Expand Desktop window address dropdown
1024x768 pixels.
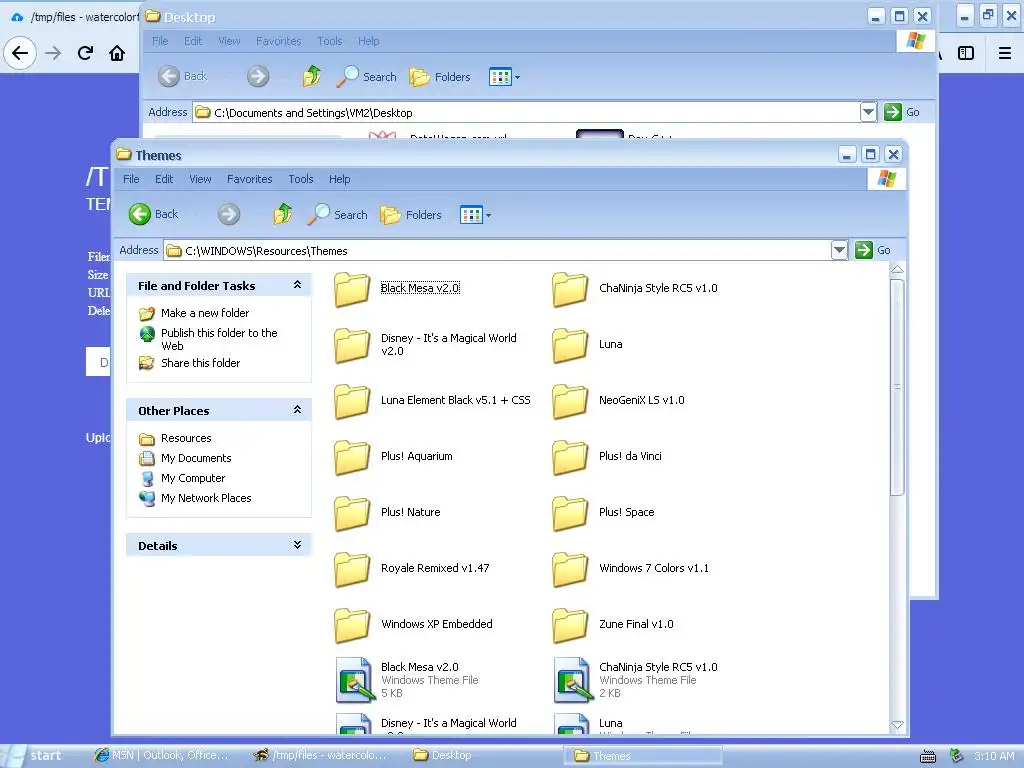tap(868, 112)
